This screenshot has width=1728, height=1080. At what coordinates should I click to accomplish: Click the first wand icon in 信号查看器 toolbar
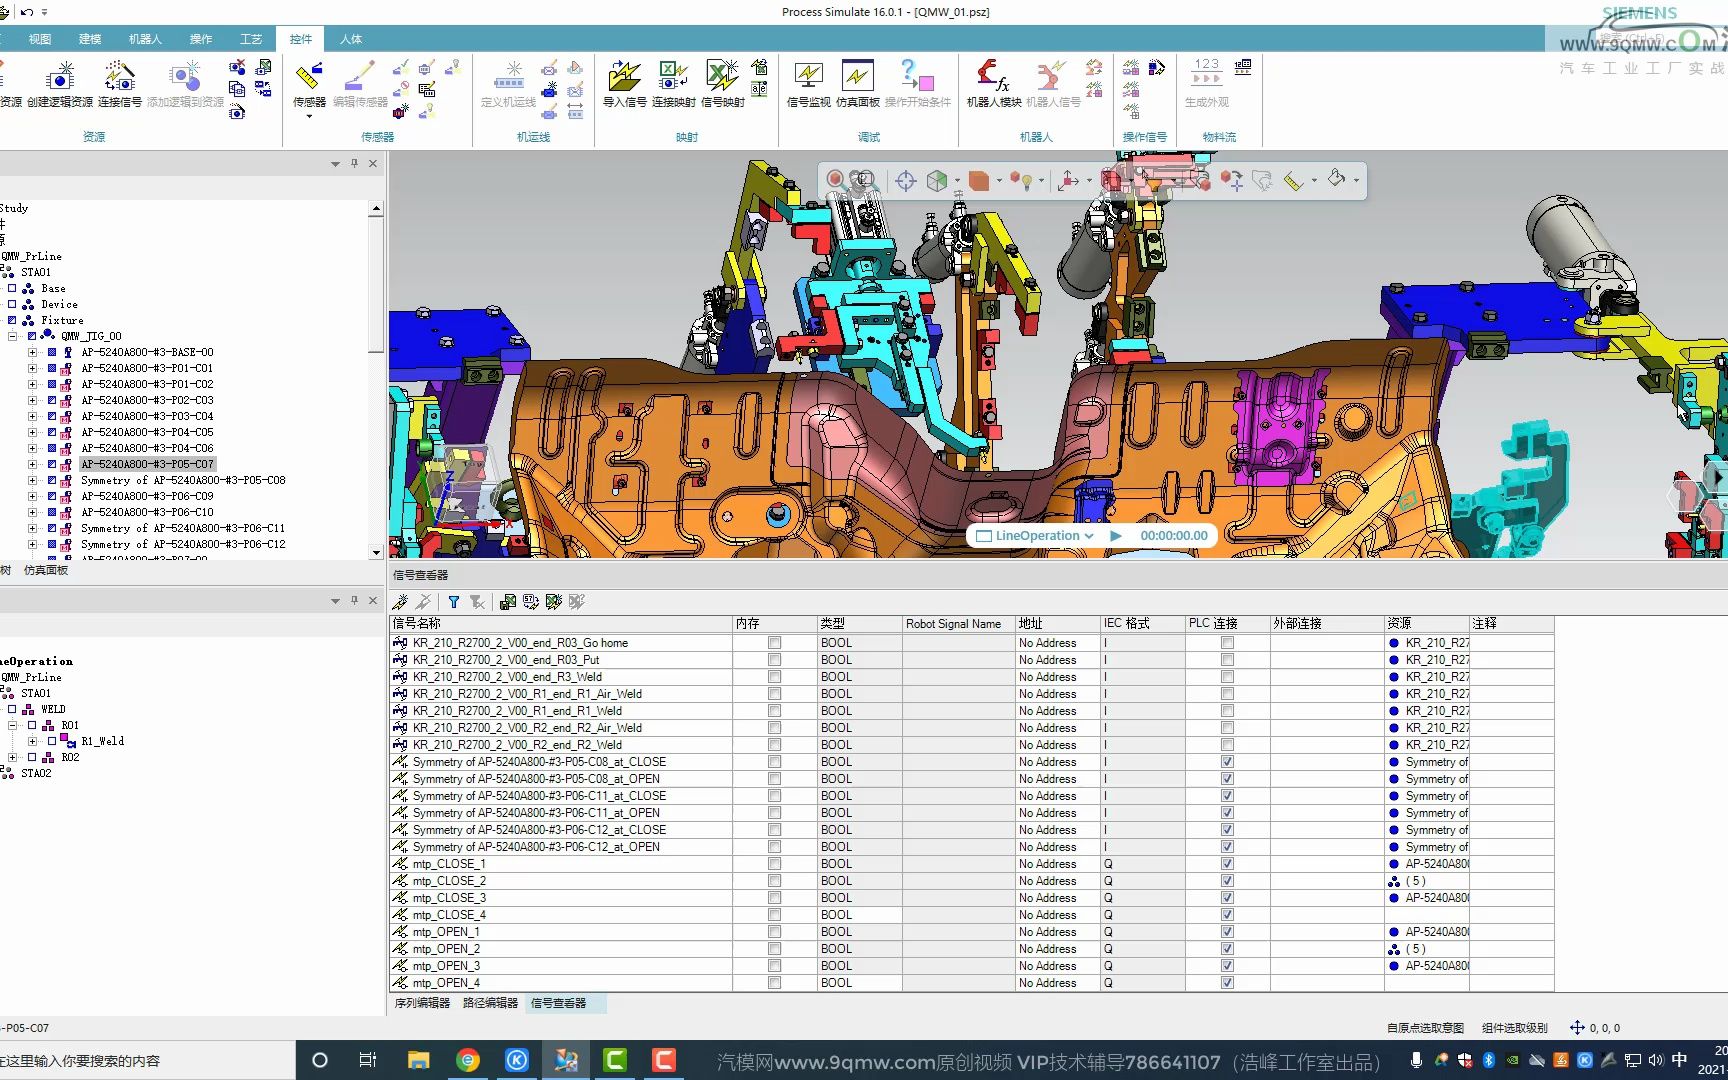click(400, 602)
